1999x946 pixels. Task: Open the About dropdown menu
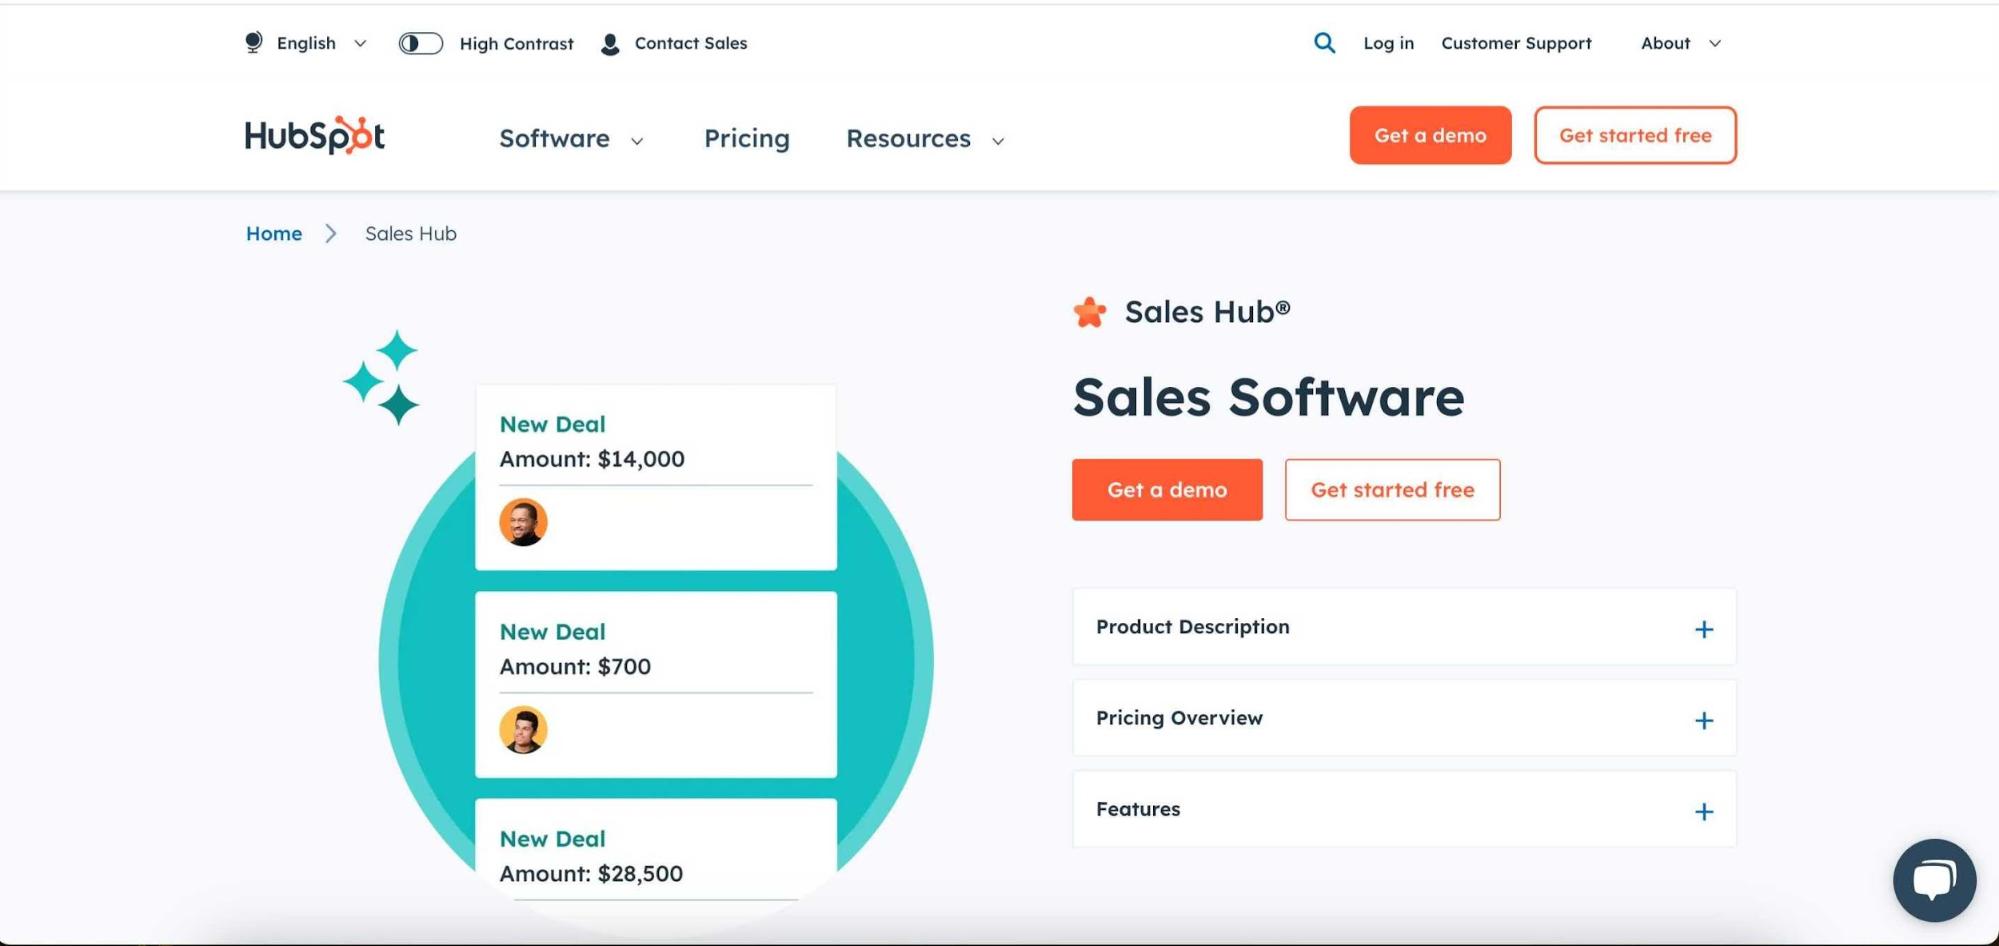tap(1678, 43)
